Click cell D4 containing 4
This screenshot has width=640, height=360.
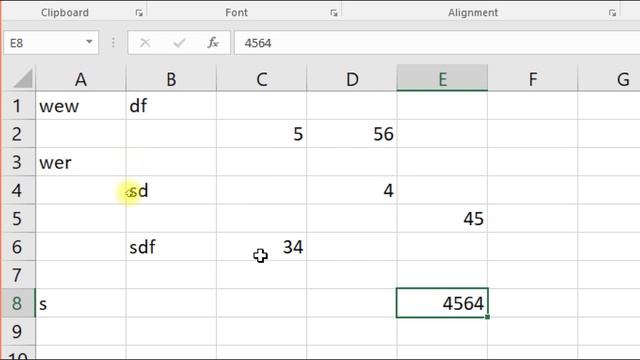(352, 190)
